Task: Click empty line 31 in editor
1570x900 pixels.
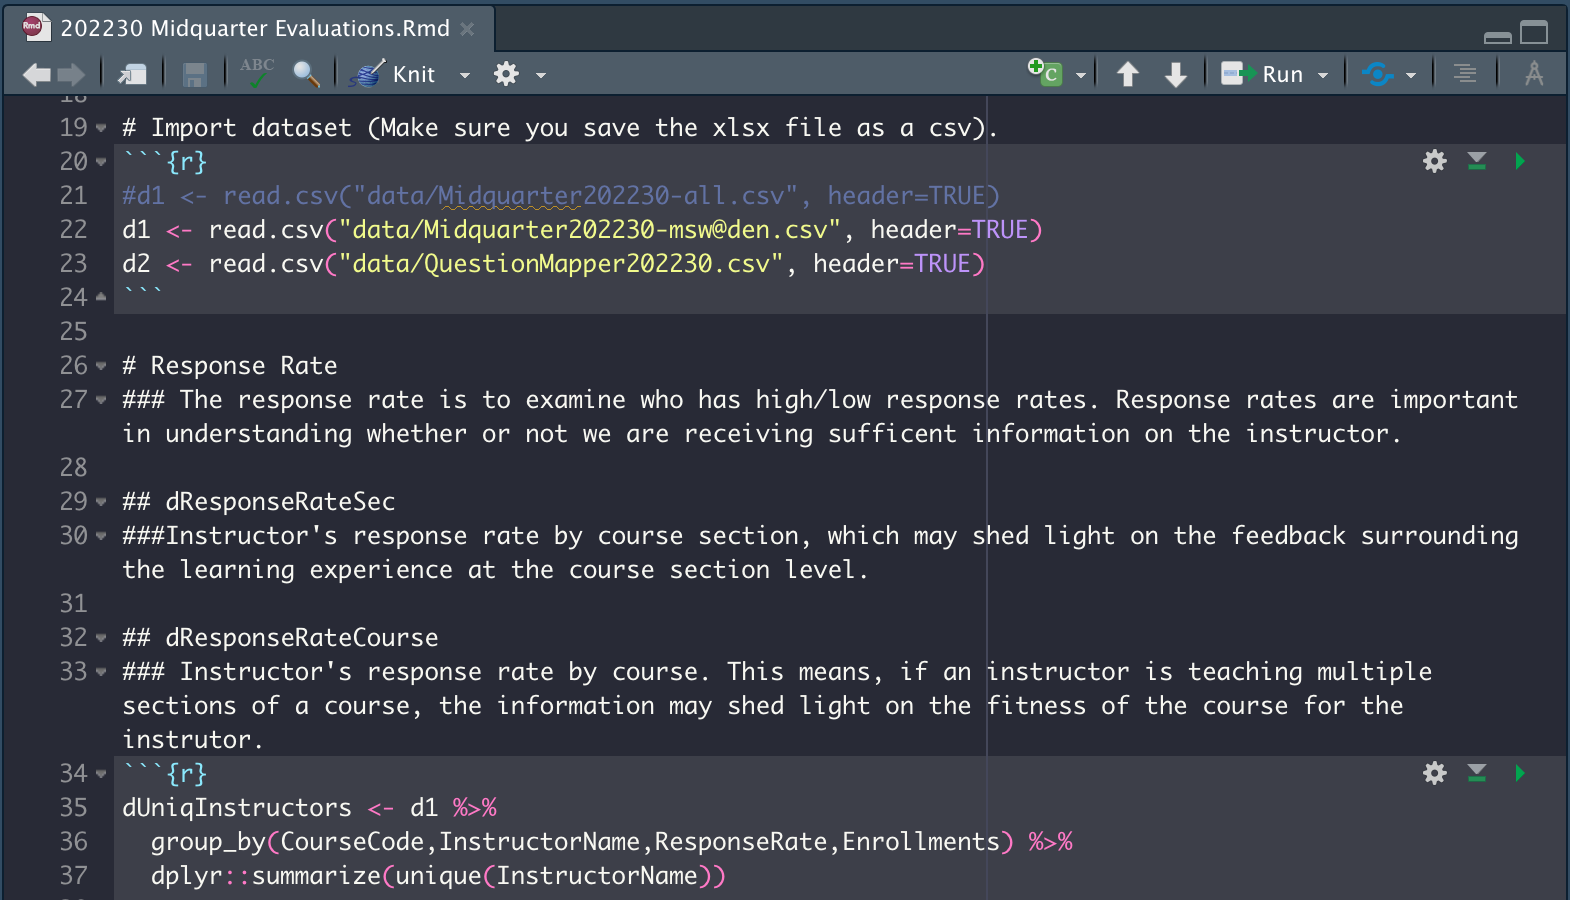Action: 840,603
